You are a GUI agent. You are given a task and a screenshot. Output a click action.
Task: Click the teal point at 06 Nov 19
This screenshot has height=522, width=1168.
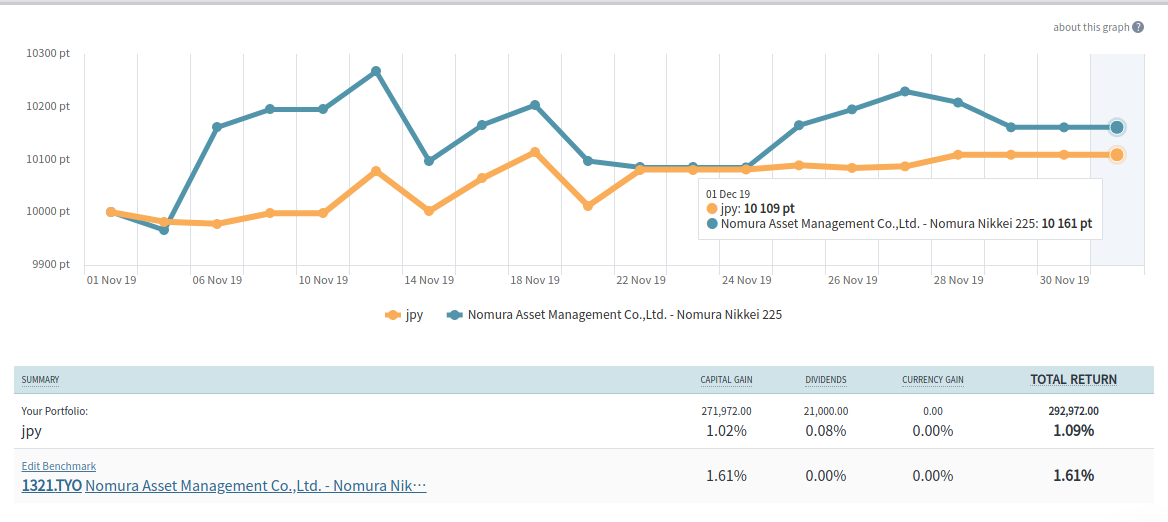[x=217, y=127]
